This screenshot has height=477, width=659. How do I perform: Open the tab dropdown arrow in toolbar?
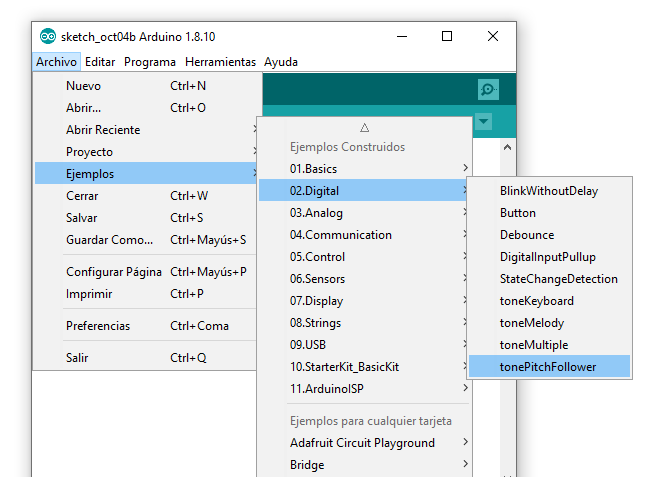pos(484,121)
